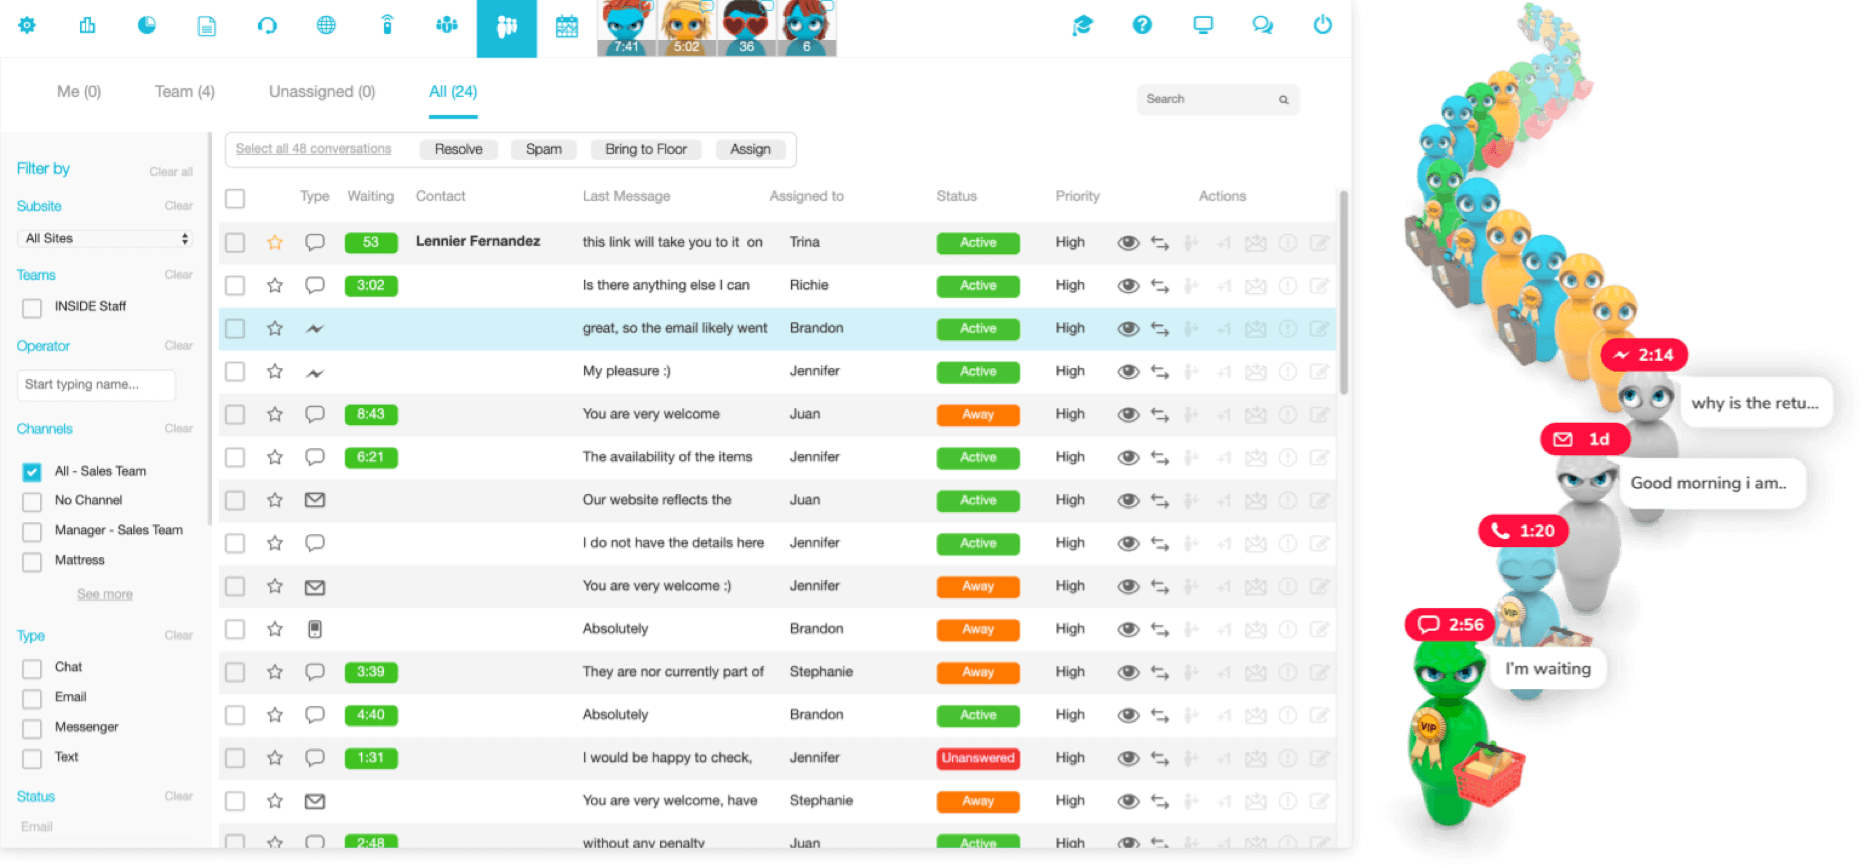
Task: Switch to the Team (4) tab
Action: pyautogui.click(x=185, y=91)
